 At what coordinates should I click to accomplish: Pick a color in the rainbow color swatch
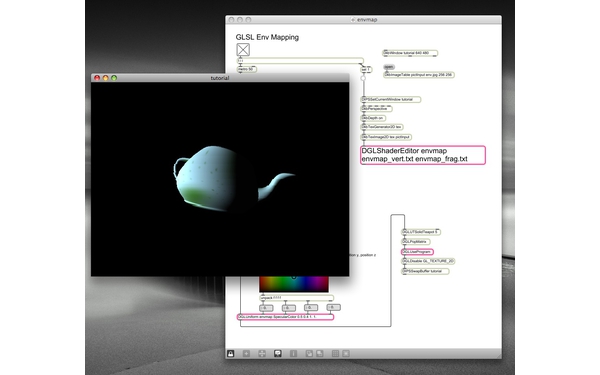[x=294, y=284]
